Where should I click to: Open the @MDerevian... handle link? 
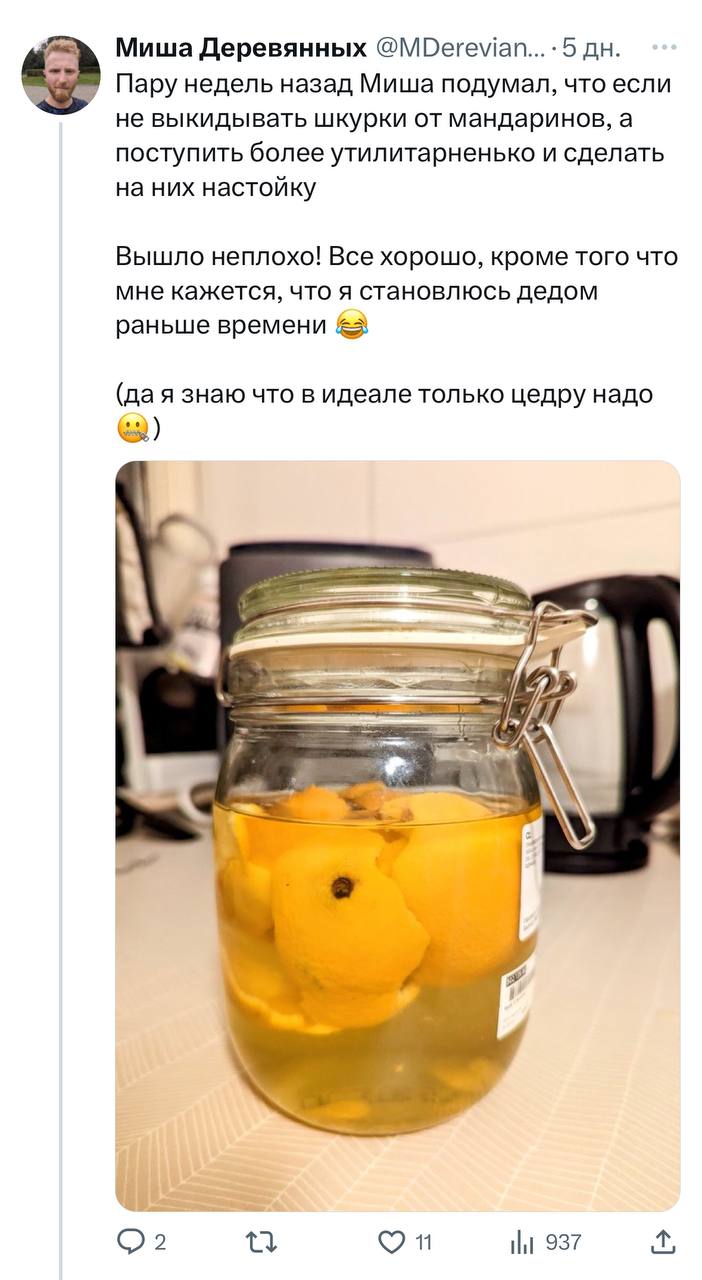[460, 47]
